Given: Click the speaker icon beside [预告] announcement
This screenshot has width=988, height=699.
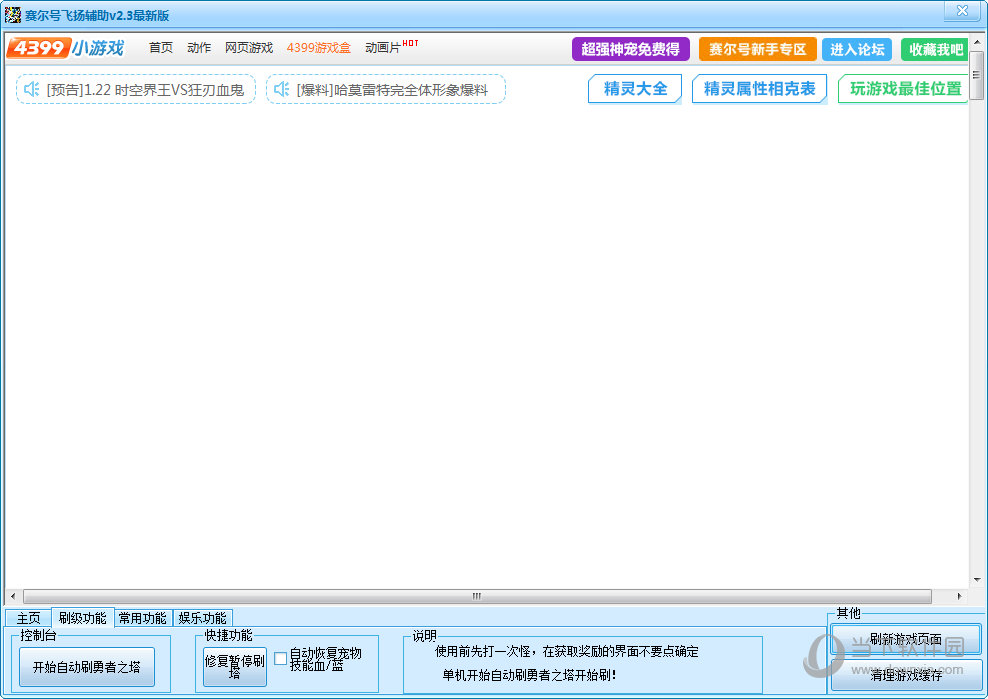Looking at the screenshot, I should coord(32,89).
